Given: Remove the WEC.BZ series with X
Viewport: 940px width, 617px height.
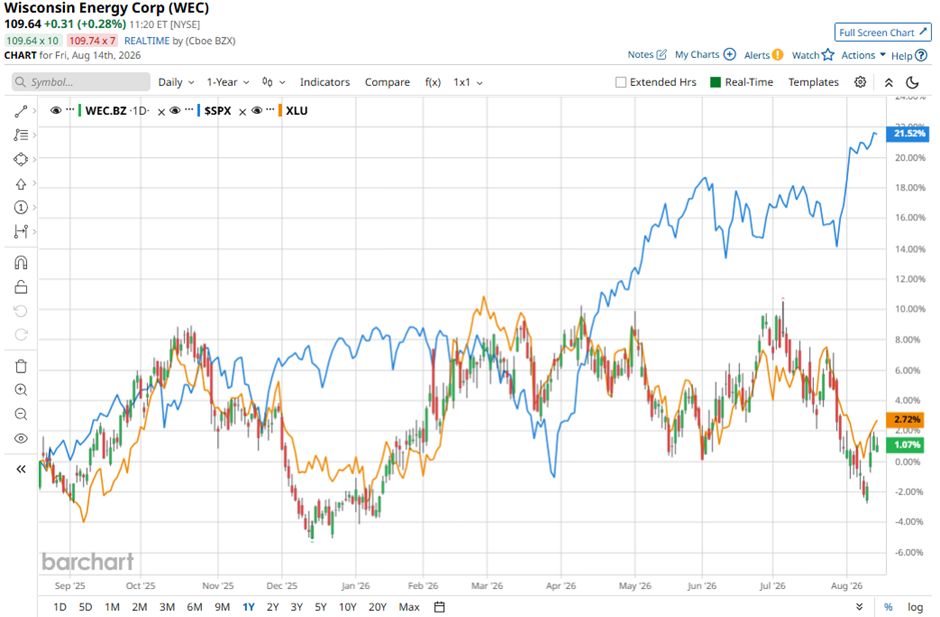Looking at the screenshot, I should pos(161,112).
